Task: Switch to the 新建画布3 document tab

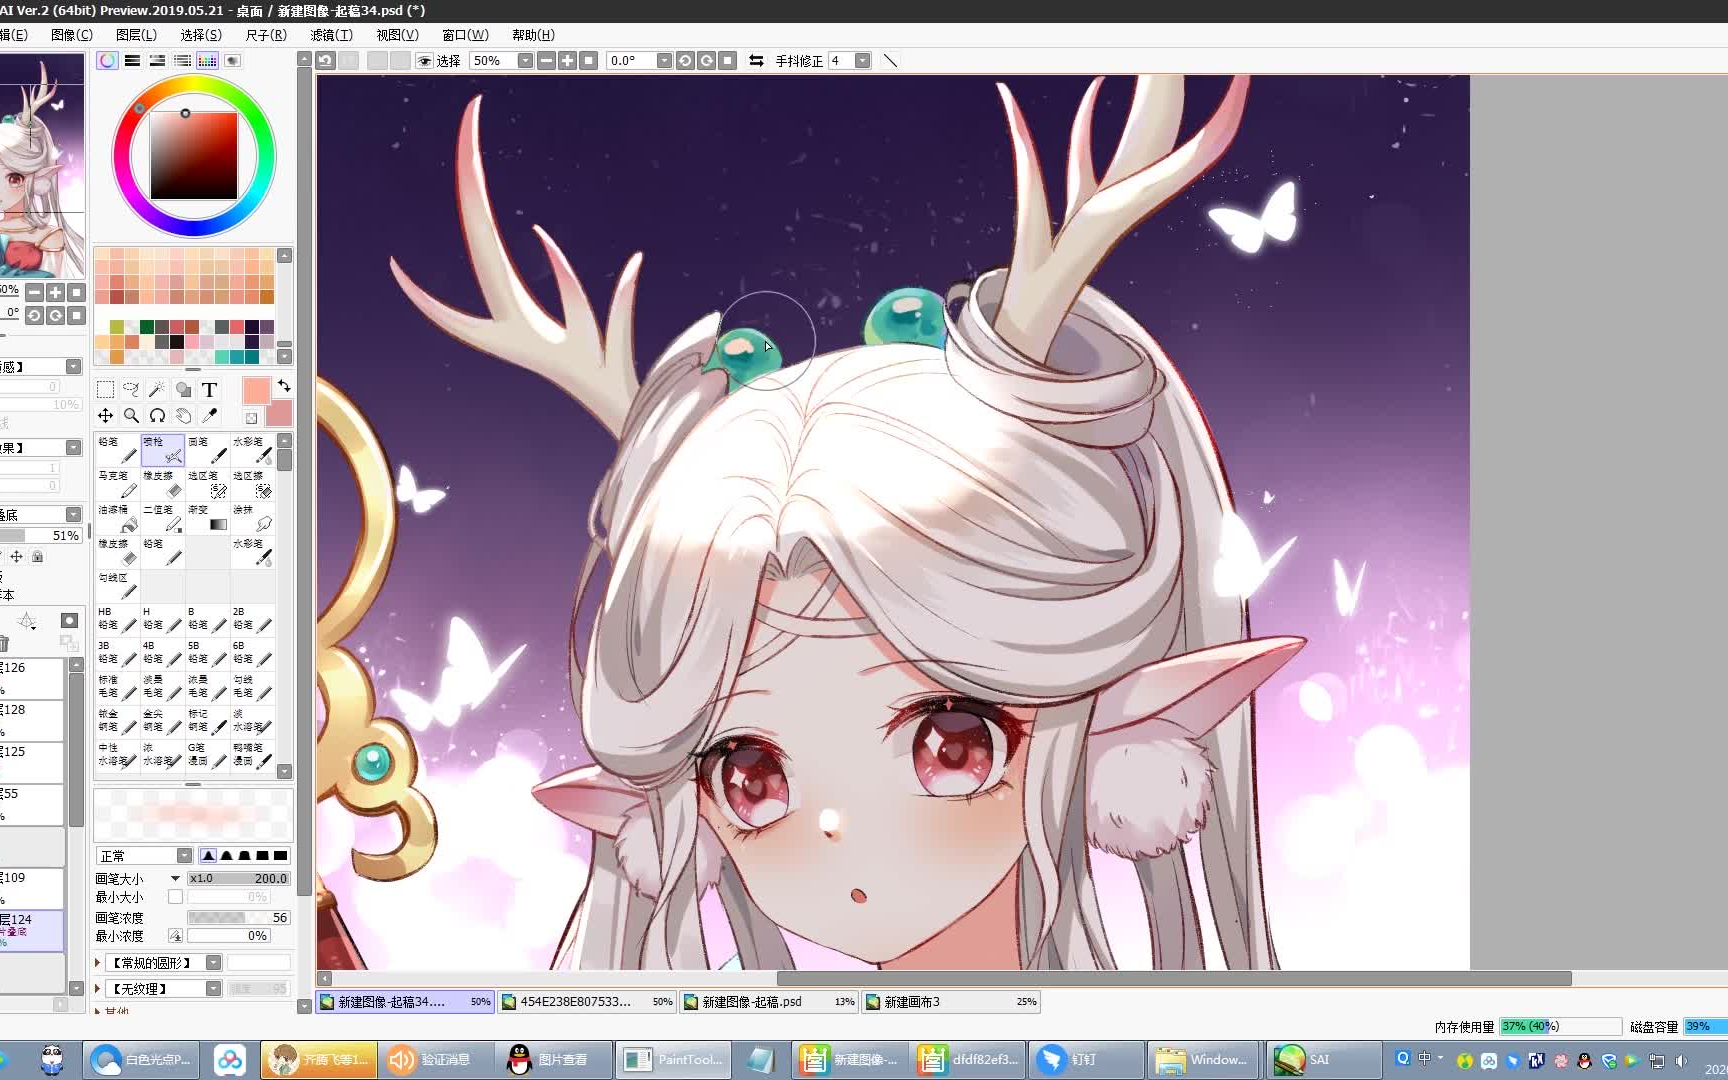Action: 951,1002
